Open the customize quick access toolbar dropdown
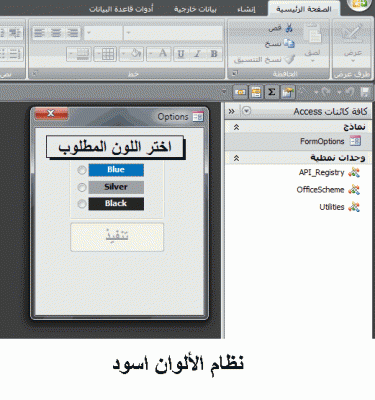Screen dimensions: 375x400 (x=224, y=92)
